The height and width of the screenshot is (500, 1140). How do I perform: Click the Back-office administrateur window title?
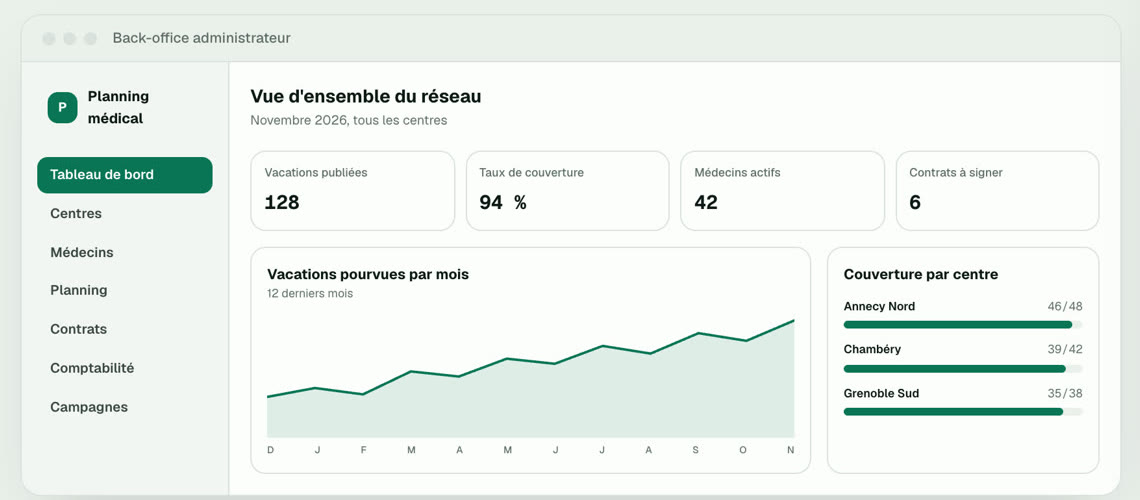pyautogui.click(x=201, y=38)
